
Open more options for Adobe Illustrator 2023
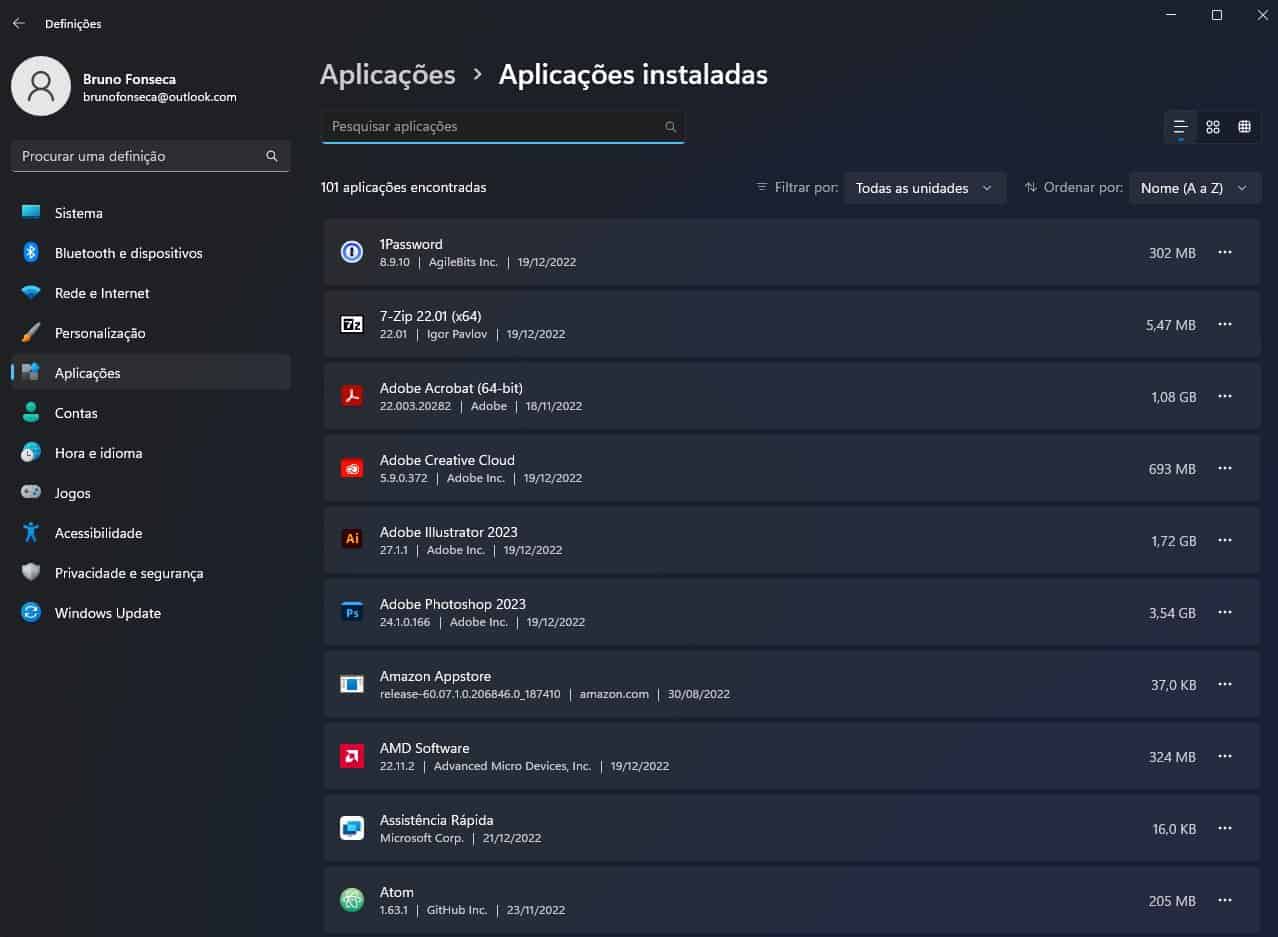[x=1225, y=540]
